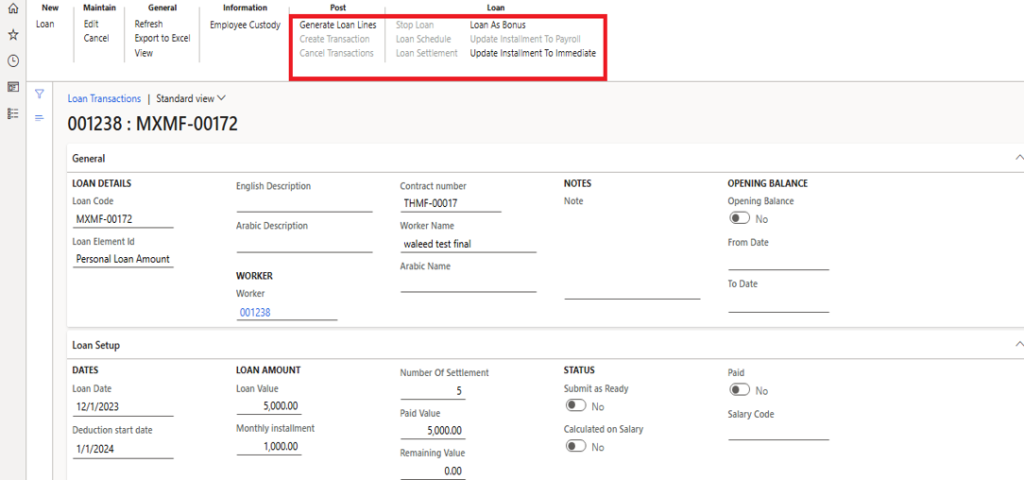This screenshot has width=1024, height=480.
Task: Go to the Home icon in sidebar
Action: [x=13, y=9]
